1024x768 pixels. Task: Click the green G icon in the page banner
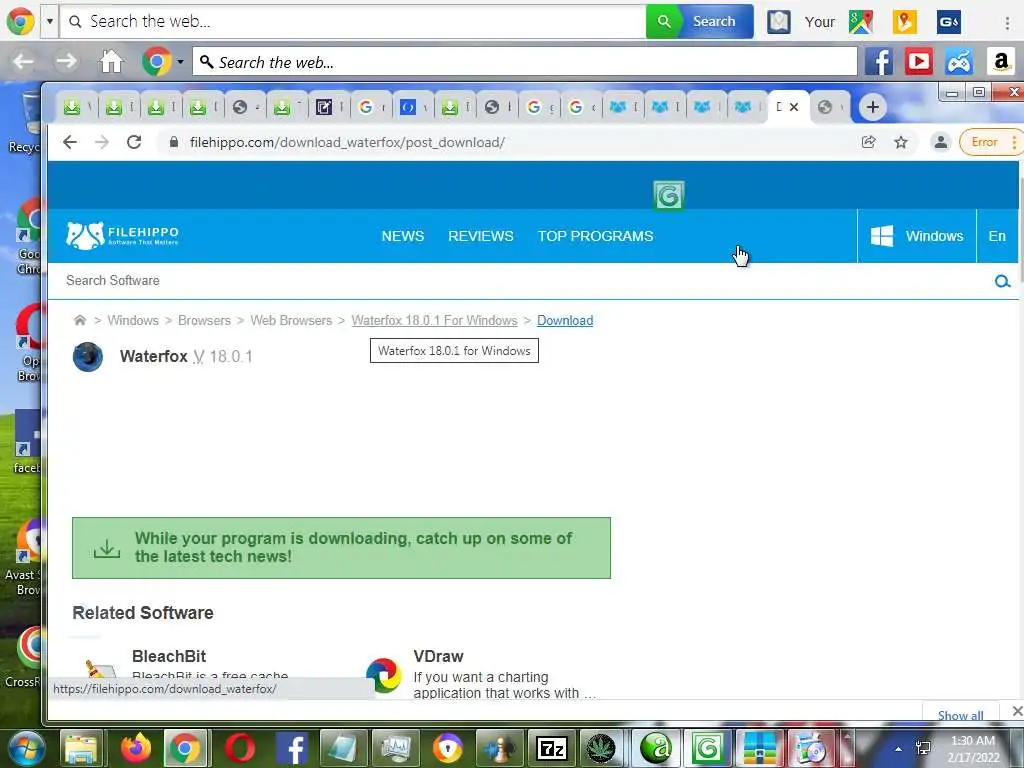click(x=668, y=196)
